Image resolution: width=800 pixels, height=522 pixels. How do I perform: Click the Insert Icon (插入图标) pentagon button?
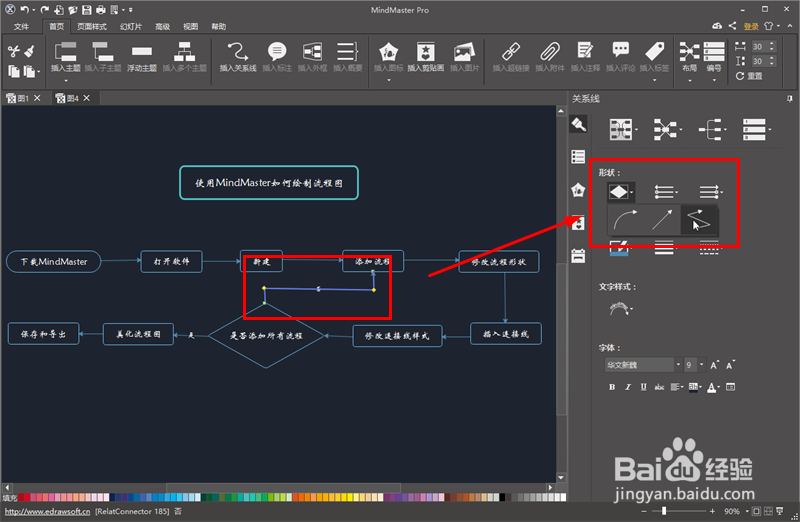(388, 52)
